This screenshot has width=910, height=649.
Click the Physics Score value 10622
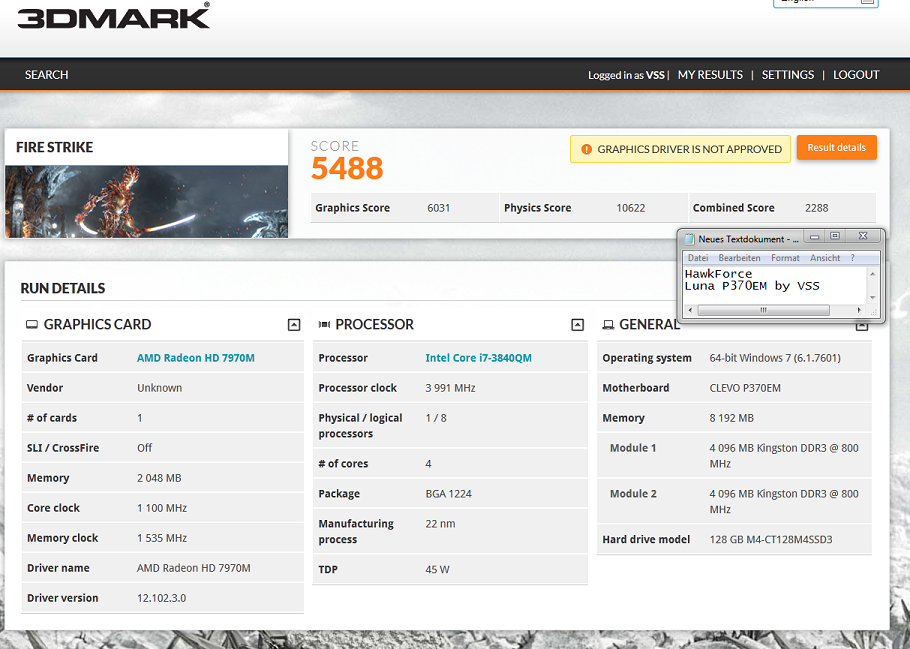tap(631, 208)
